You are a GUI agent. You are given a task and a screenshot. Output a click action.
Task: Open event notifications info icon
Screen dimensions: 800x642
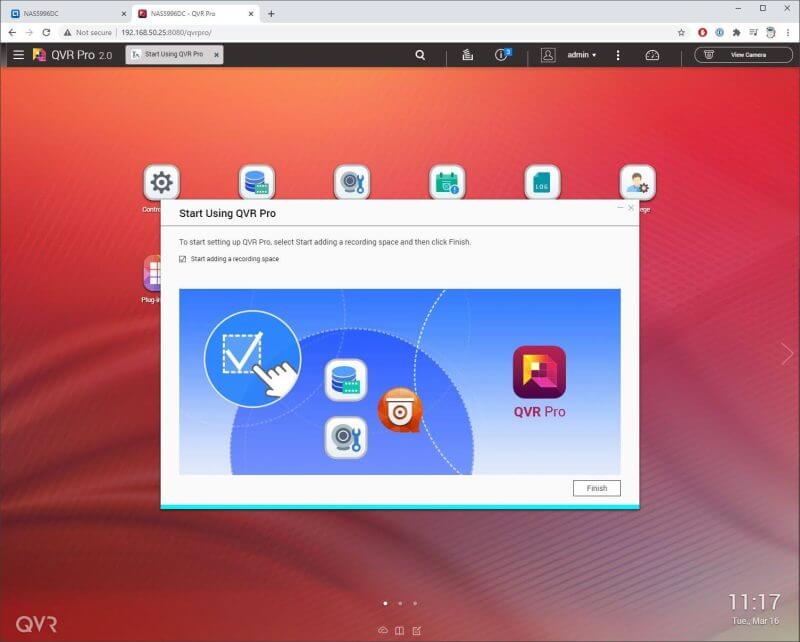click(x=503, y=55)
